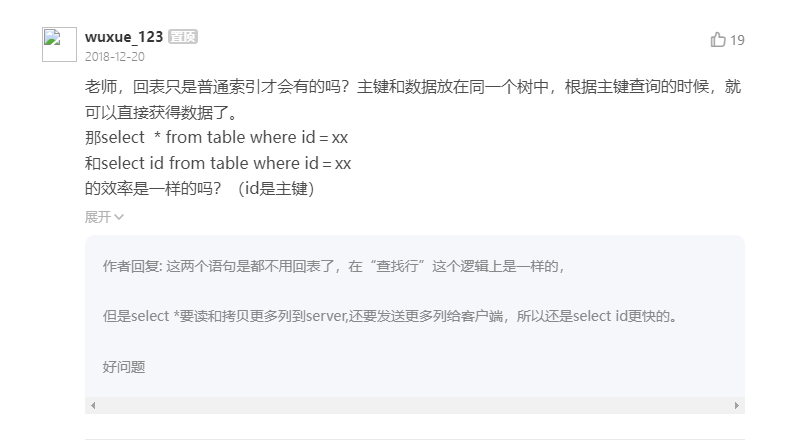Click the 好问题 text in reply

tap(124, 367)
